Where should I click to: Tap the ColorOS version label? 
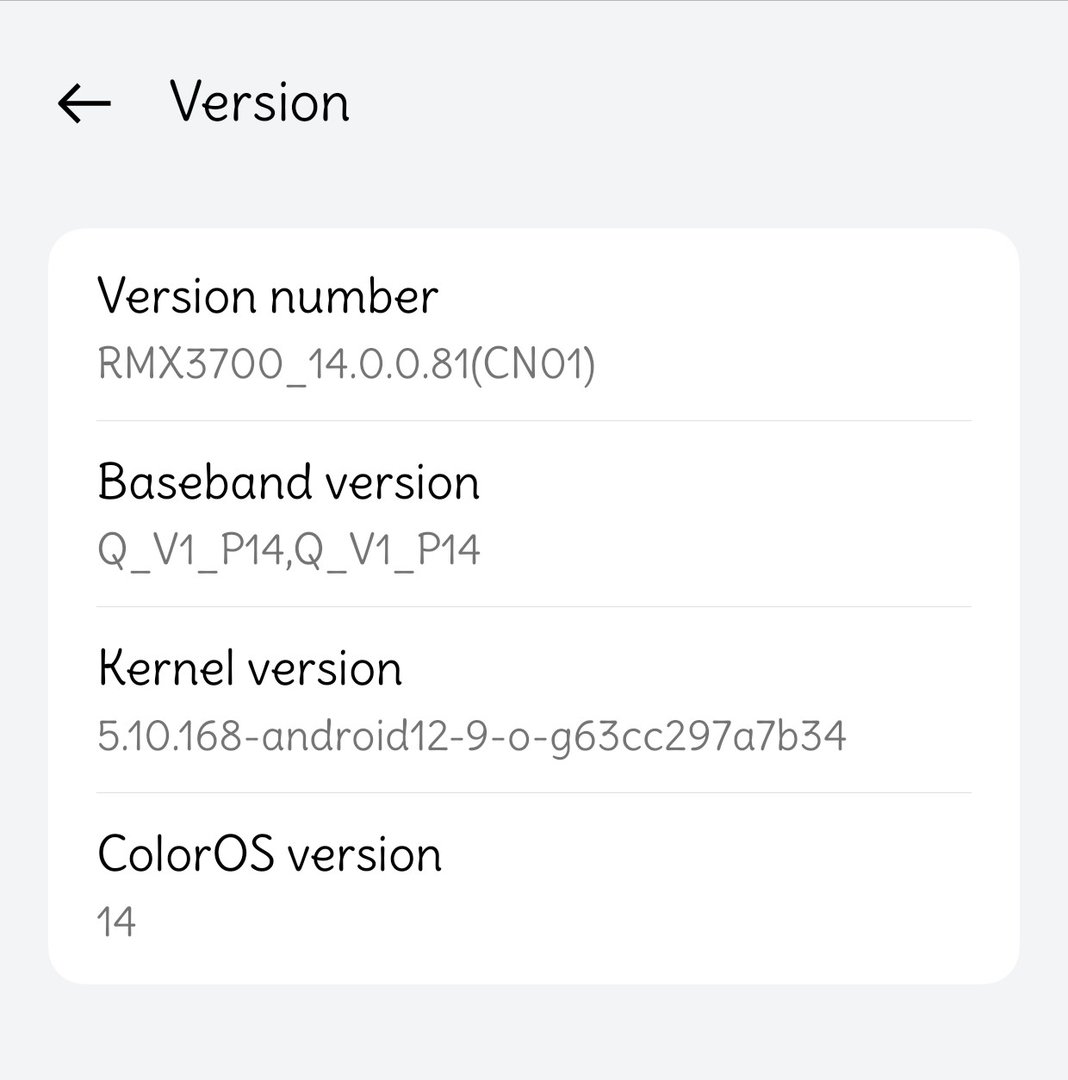(269, 855)
